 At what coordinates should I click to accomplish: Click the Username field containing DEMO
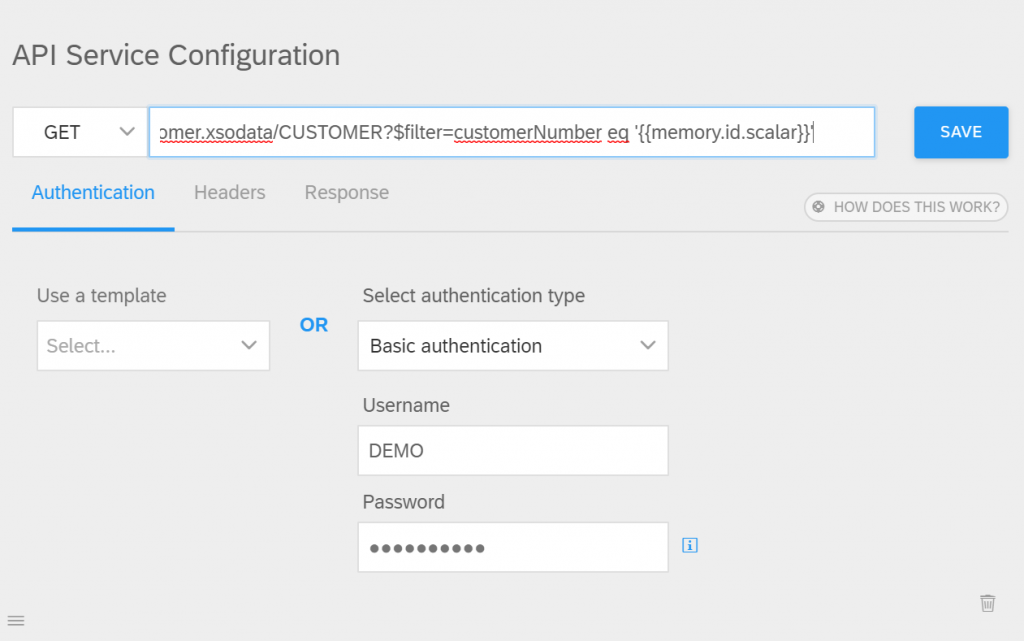[513, 450]
